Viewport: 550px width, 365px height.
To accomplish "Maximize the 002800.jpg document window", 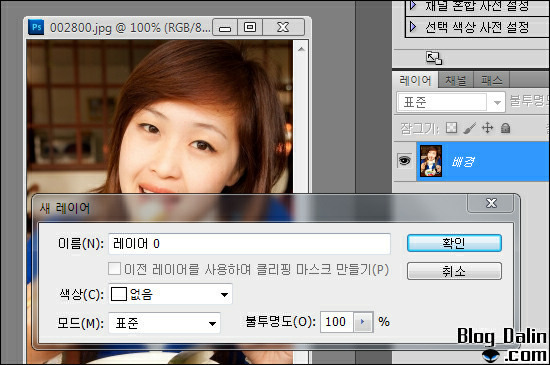I will tap(250, 27).
